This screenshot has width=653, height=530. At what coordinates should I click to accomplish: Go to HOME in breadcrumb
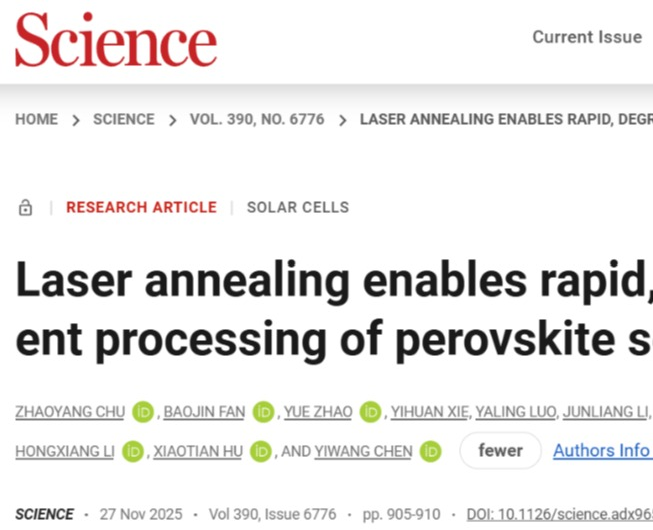[37, 119]
